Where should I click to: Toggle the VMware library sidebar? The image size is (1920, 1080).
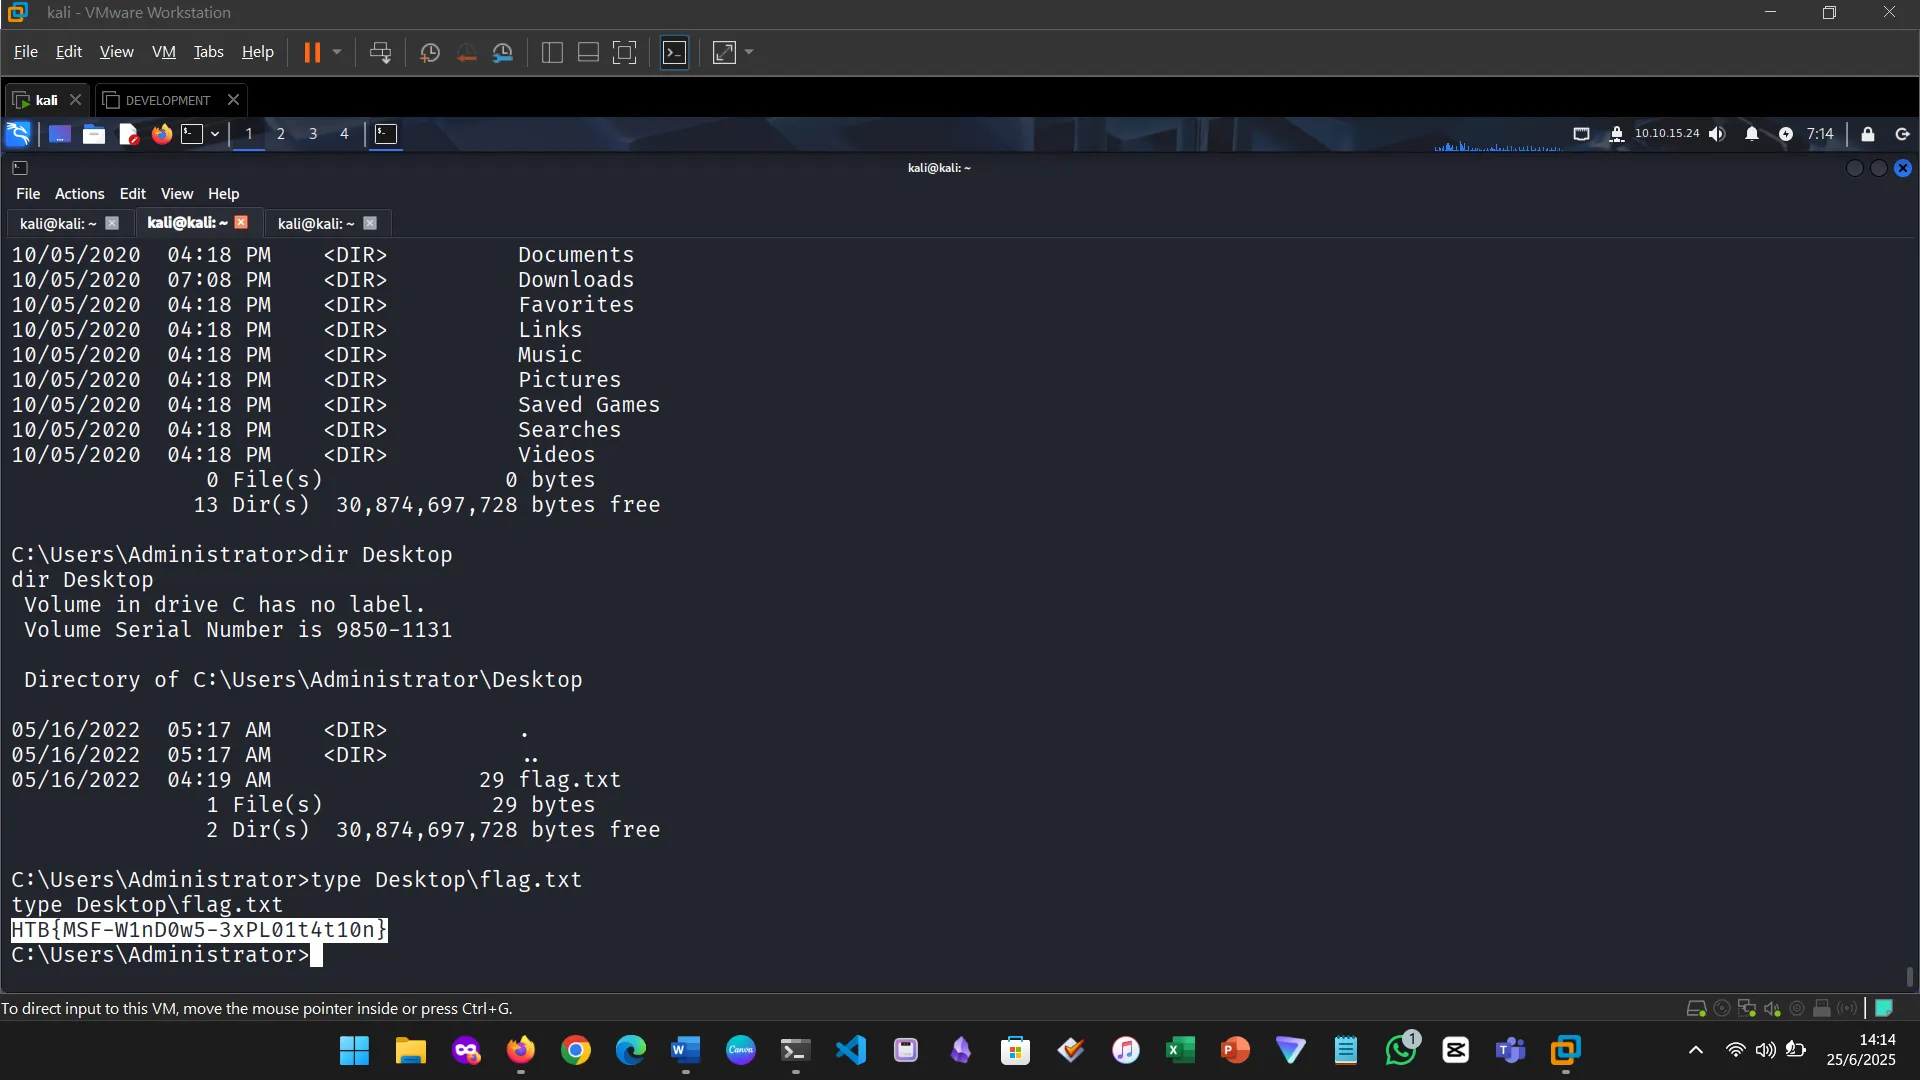coord(552,53)
